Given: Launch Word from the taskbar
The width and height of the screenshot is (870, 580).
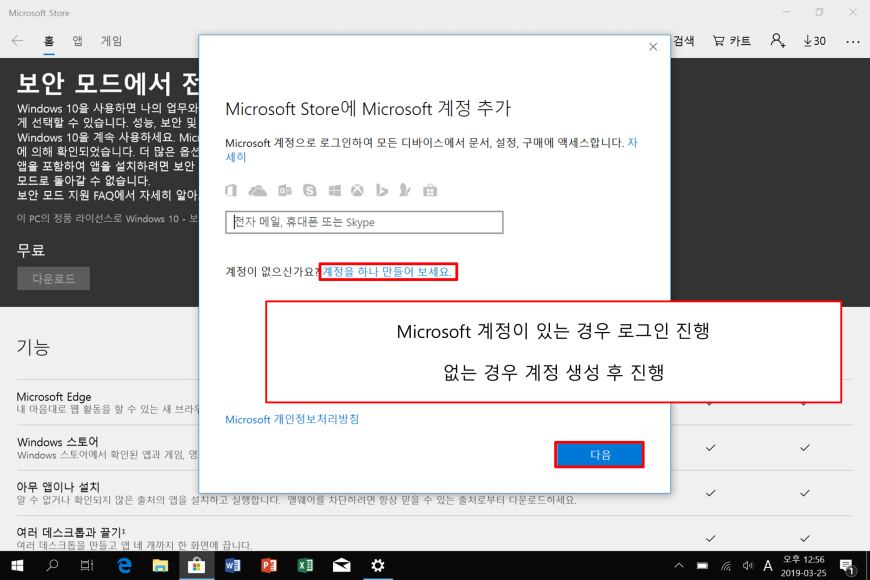Looking at the screenshot, I should point(232,566).
